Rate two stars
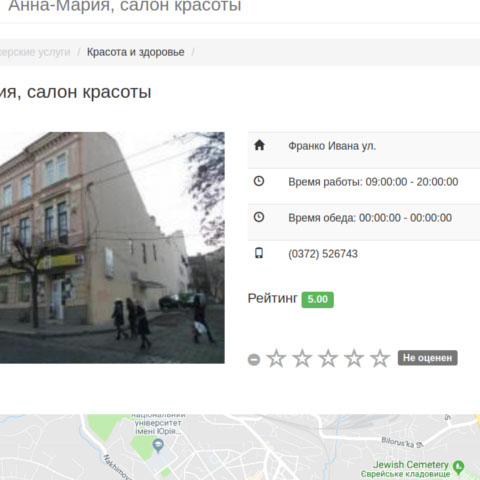Viewport: 480px width, 480px height. tap(302, 358)
